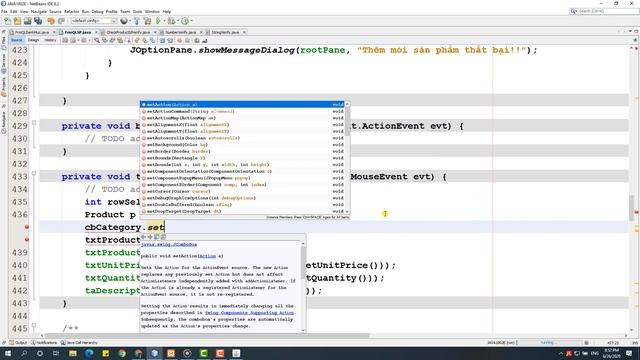
Task: Open Google Chrome from the taskbar
Action: [x=122, y=353]
